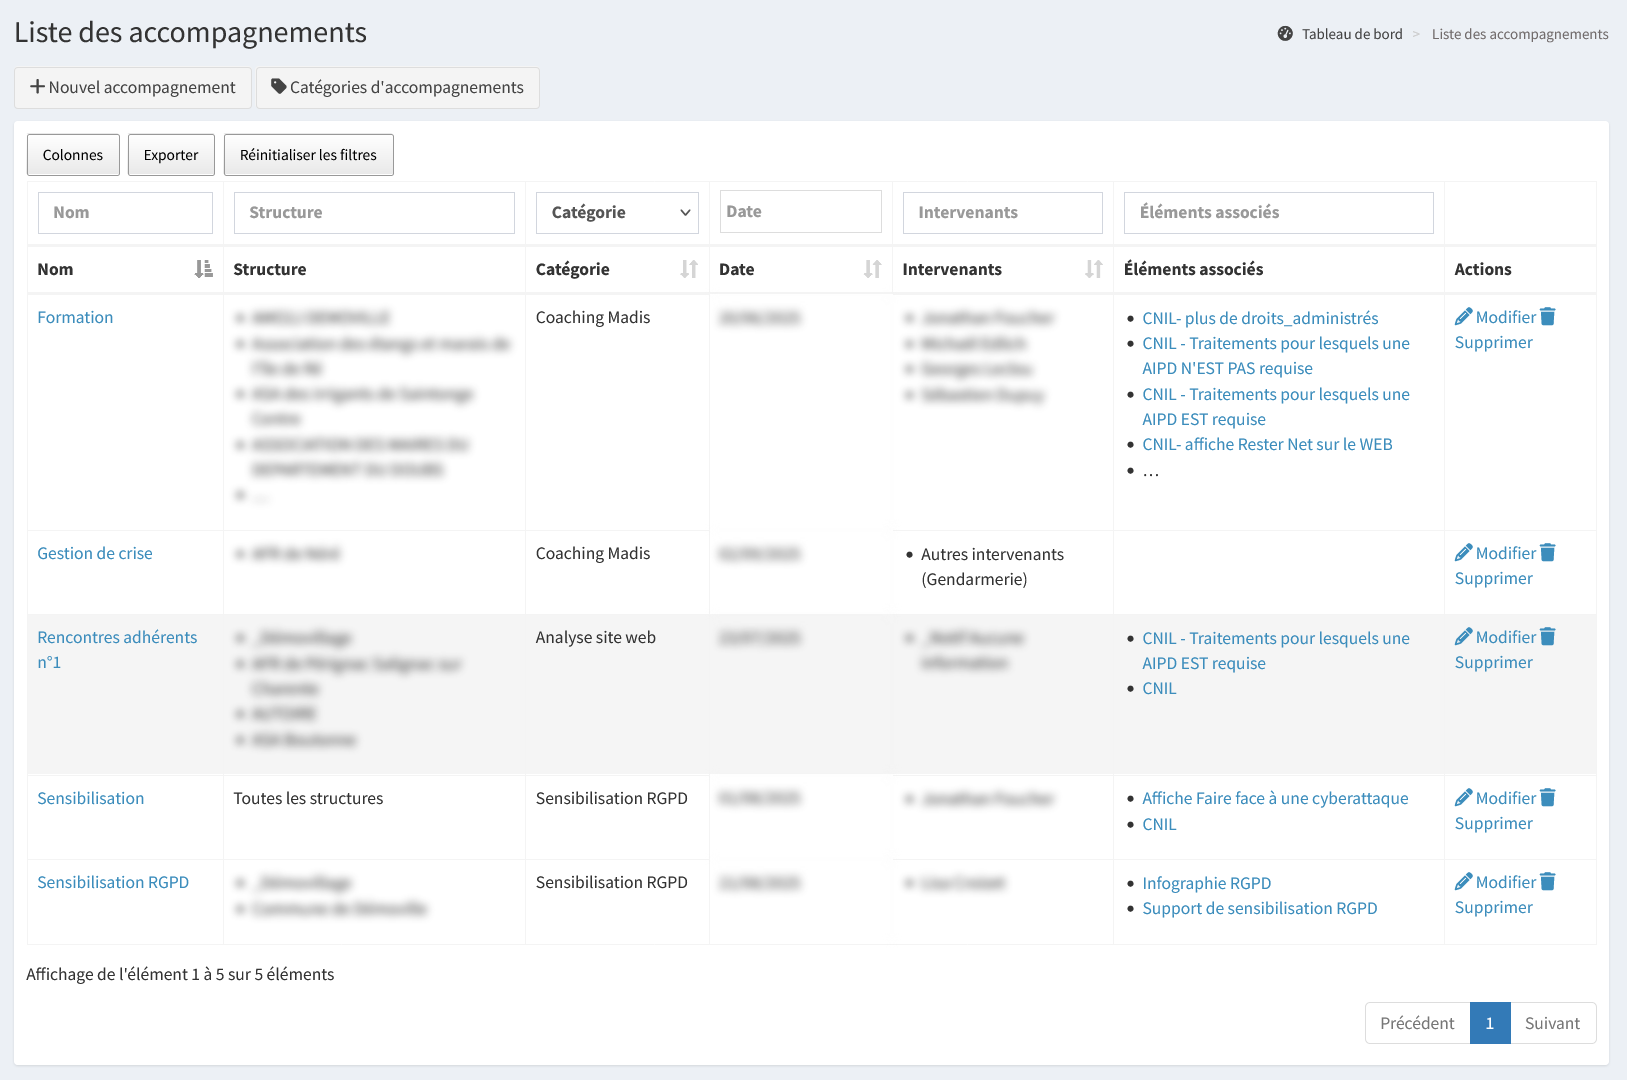Focus the Nom filter field
The width and height of the screenshot is (1627, 1080).
(x=125, y=212)
